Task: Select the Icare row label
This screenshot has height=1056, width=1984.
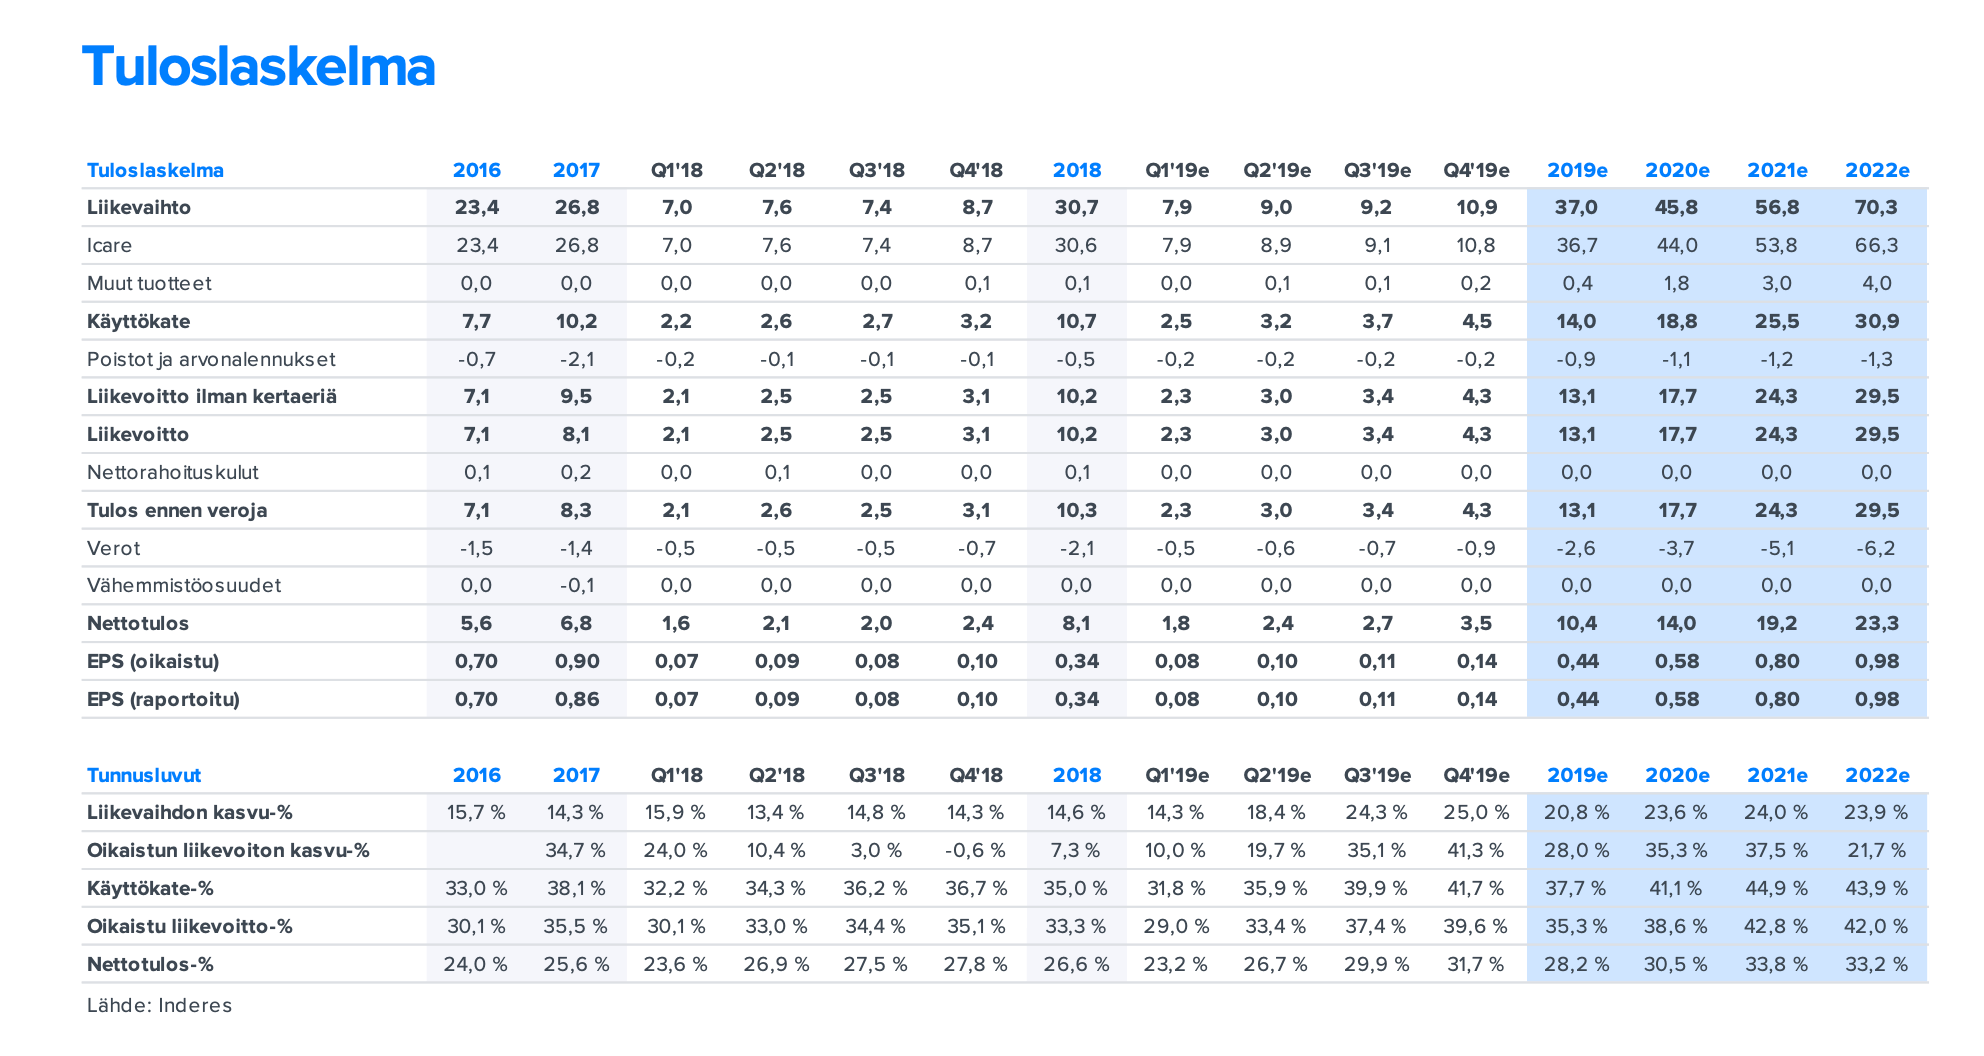Action: [x=109, y=245]
